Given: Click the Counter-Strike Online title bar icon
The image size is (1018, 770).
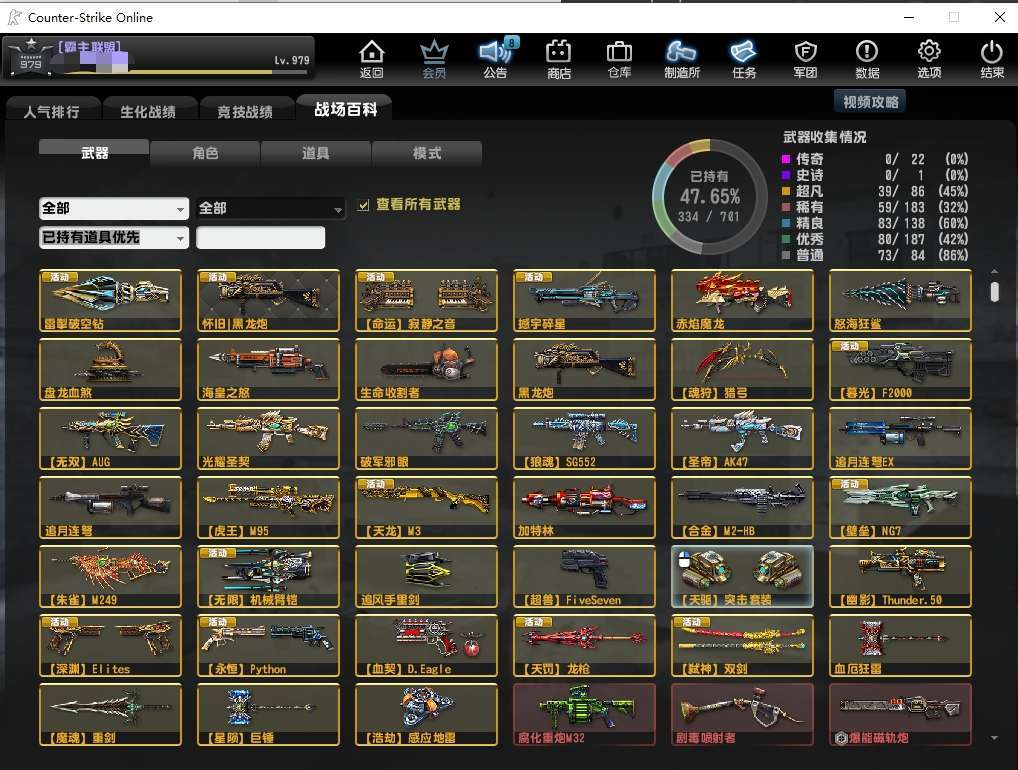Looking at the screenshot, I should (x=14, y=18).
